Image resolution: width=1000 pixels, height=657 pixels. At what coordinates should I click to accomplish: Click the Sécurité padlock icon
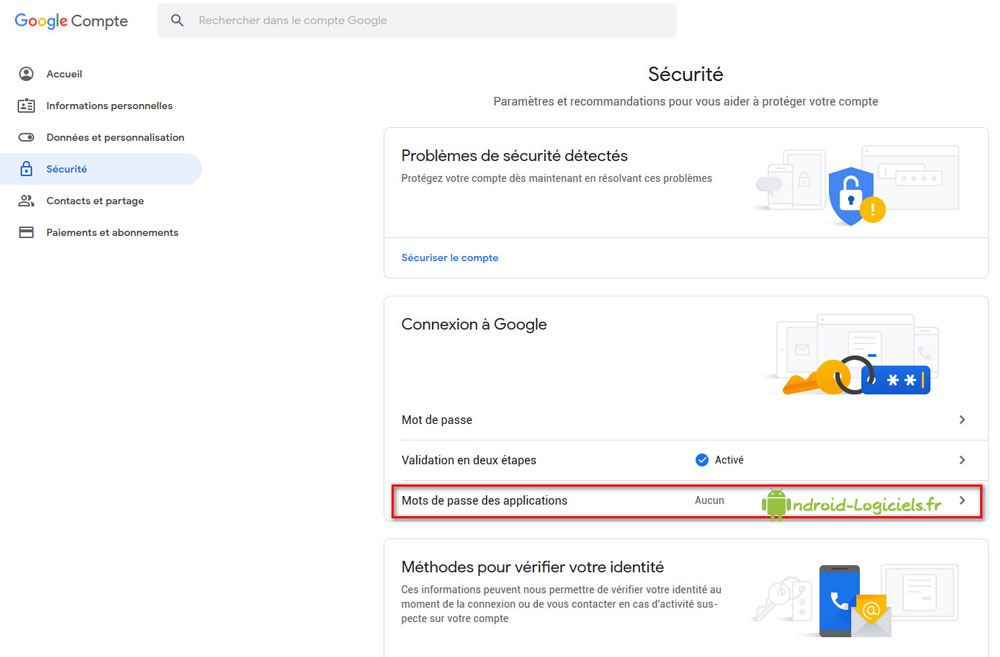(26, 170)
